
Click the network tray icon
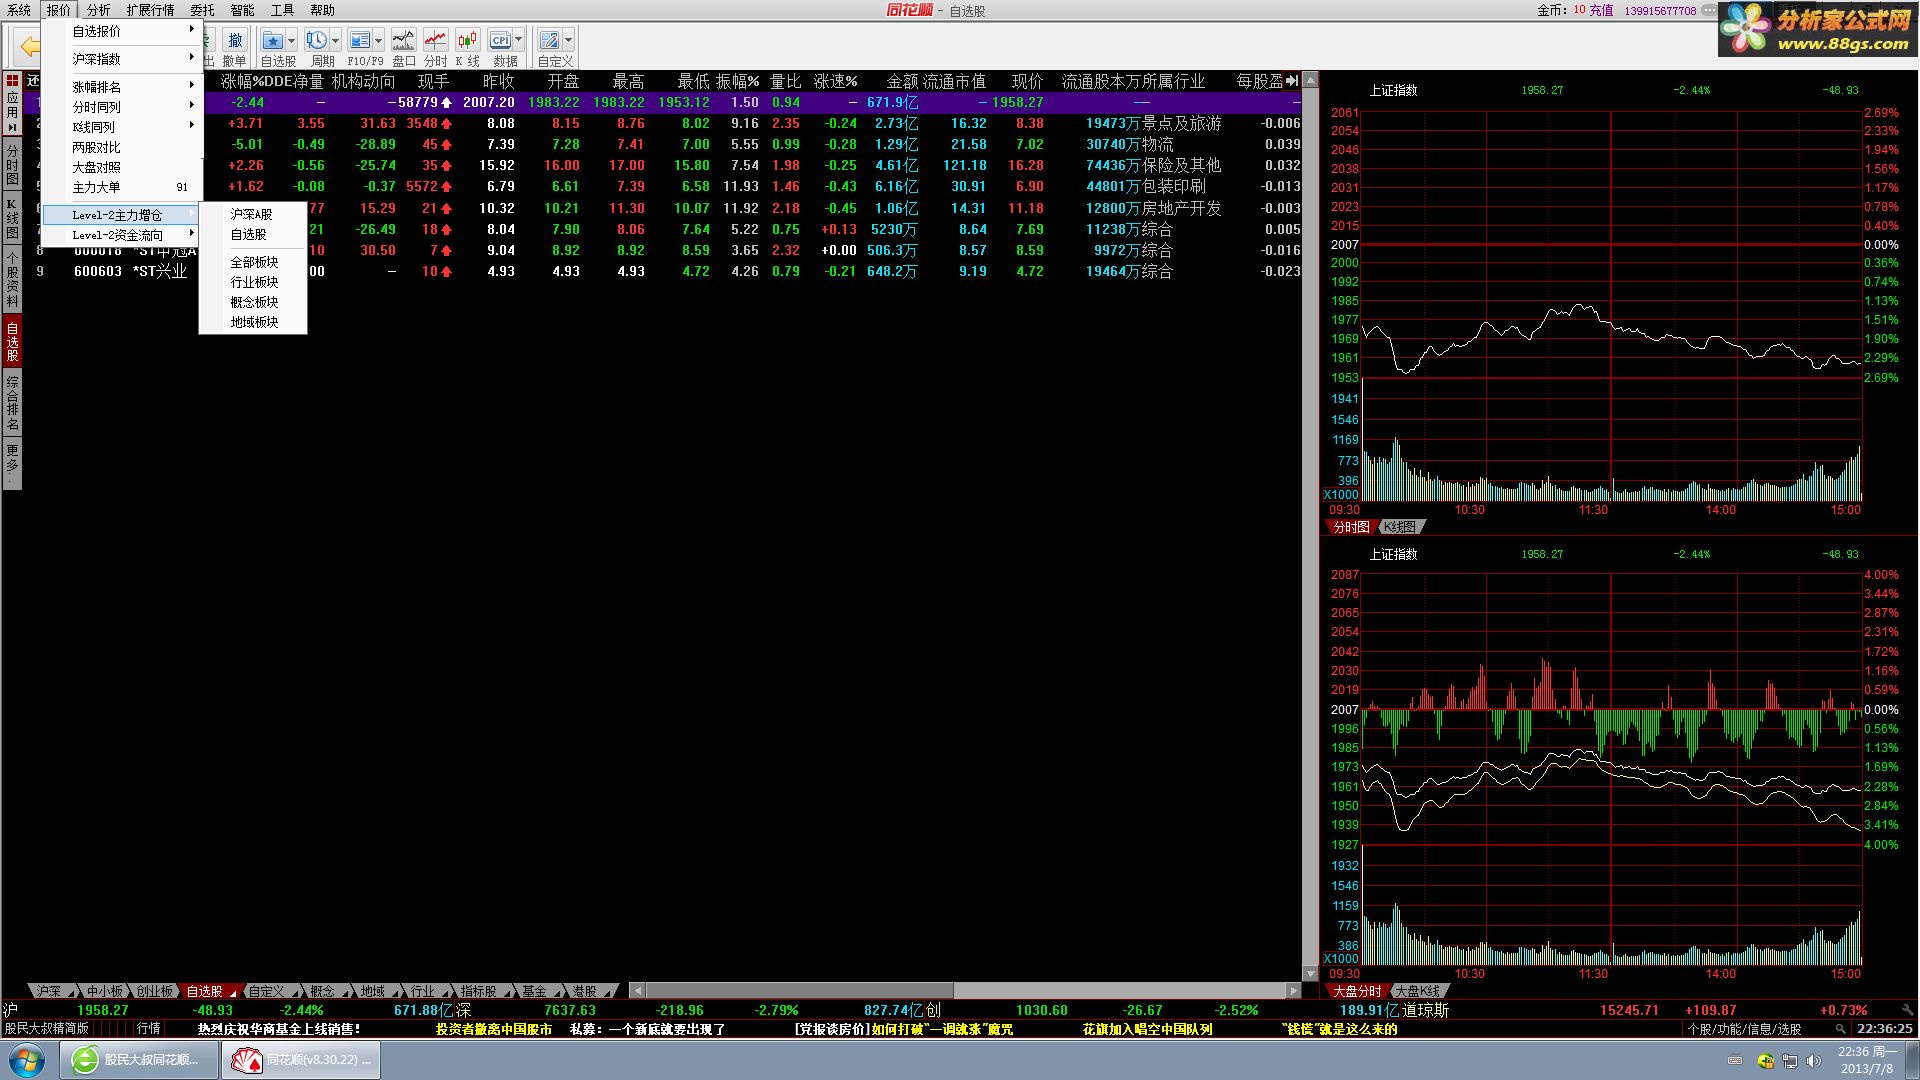[x=1789, y=1061]
